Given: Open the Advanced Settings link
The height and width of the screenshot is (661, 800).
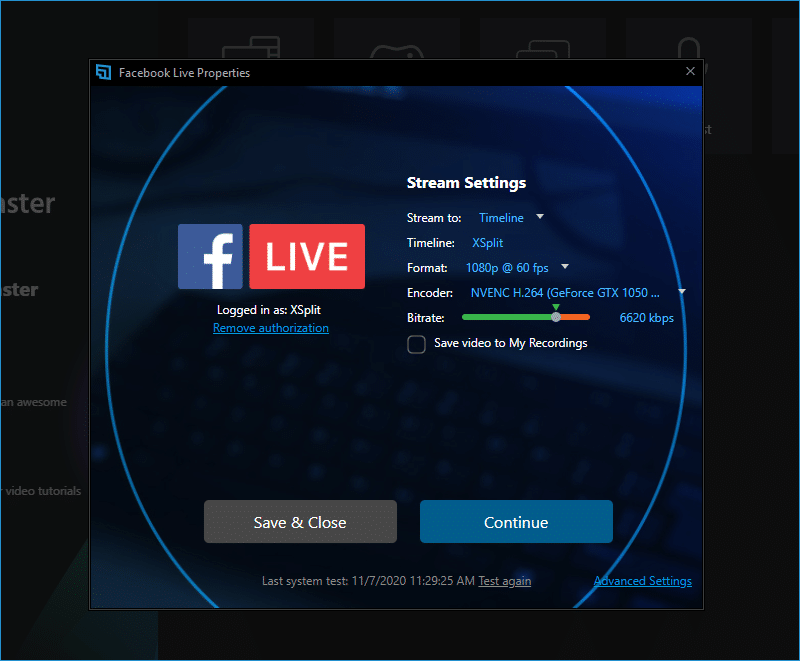Looking at the screenshot, I should click(643, 581).
